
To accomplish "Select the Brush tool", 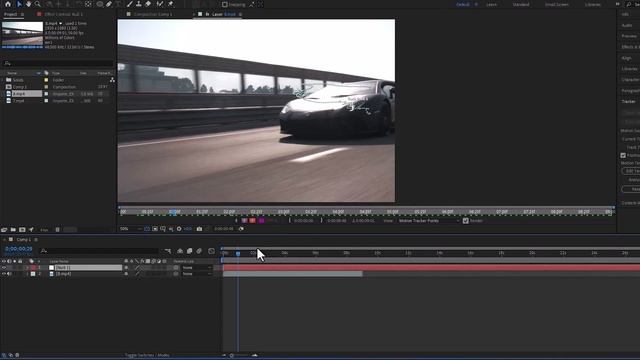I will point(129,4).
